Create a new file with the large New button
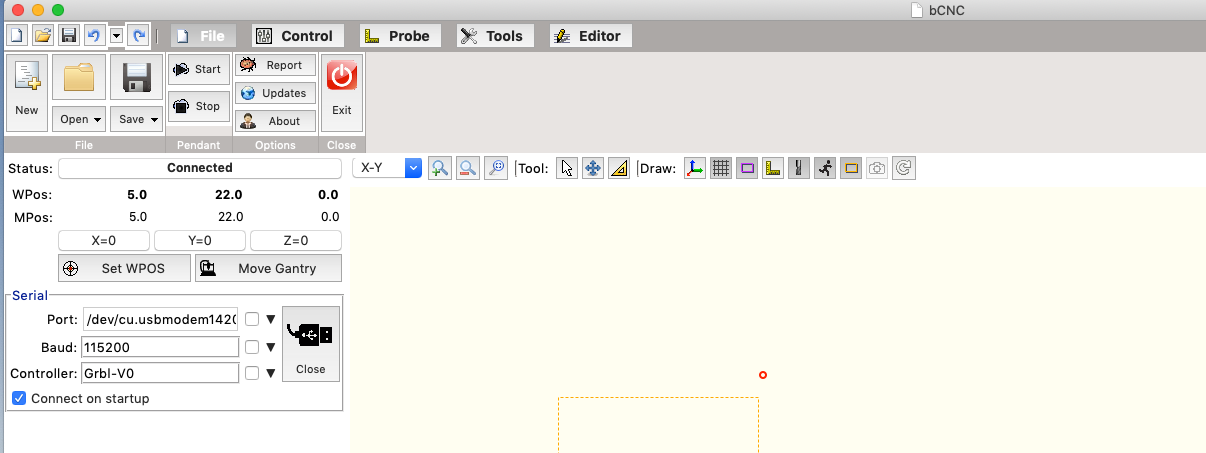This screenshot has height=453, width=1206. point(27,93)
